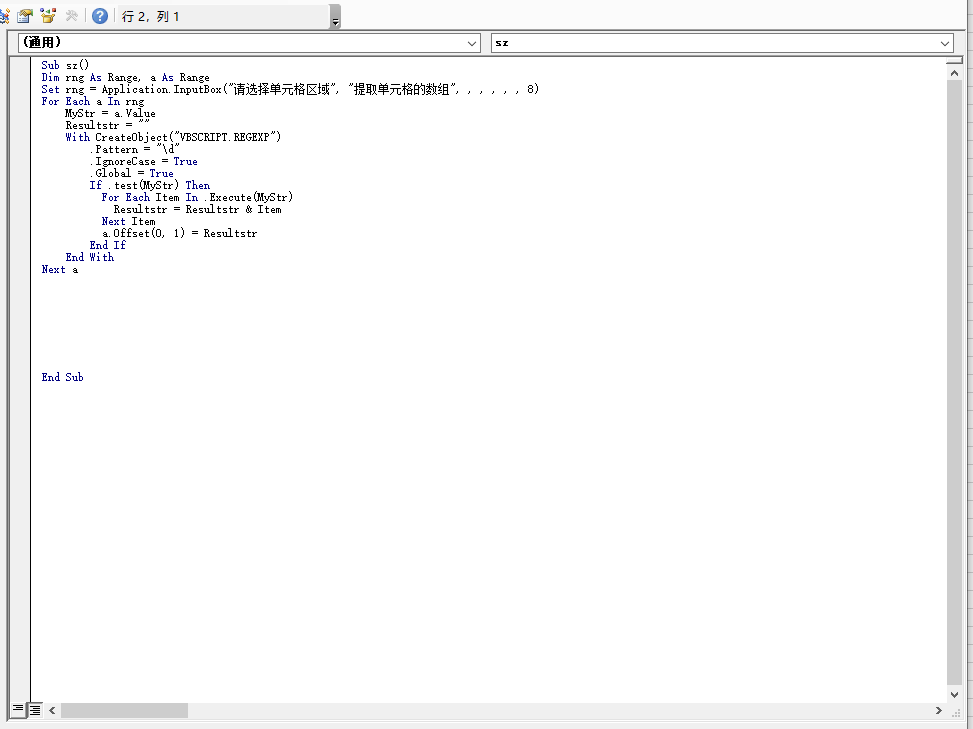Switch to Full Module View button
973x729 pixels.
(x=34, y=710)
